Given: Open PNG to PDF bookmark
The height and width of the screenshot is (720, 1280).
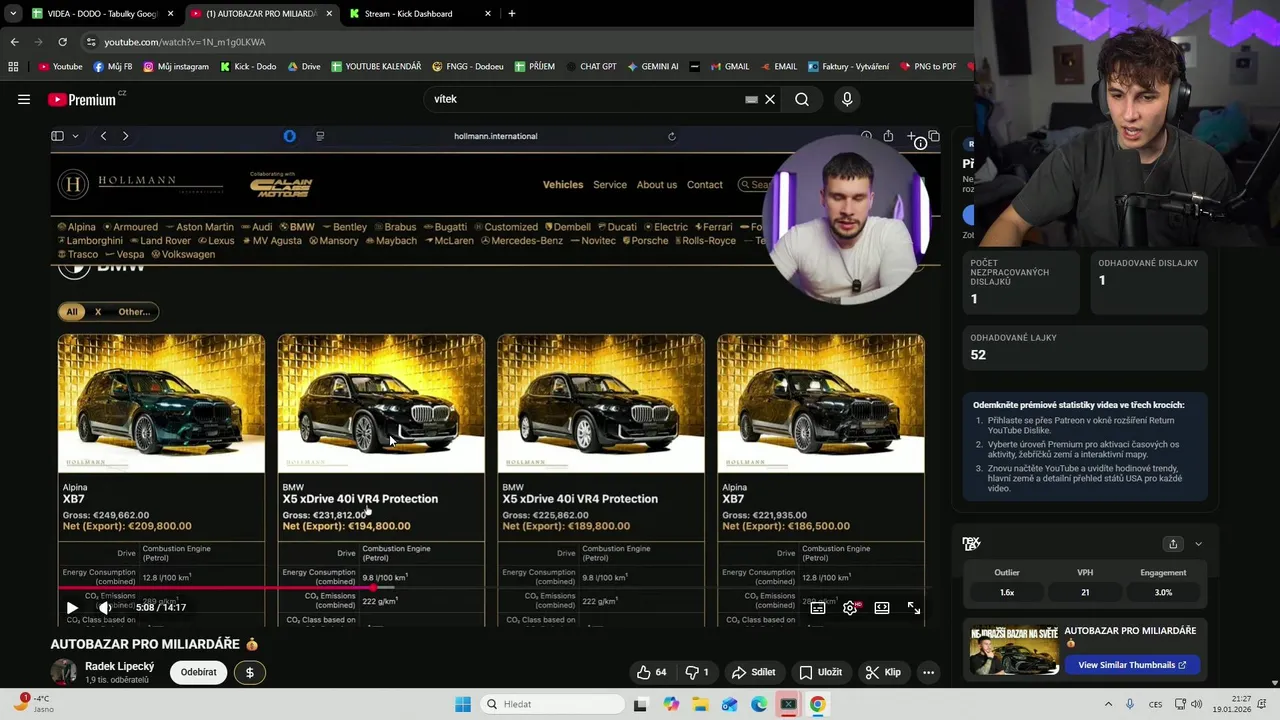Looking at the screenshot, I should [928, 67].
